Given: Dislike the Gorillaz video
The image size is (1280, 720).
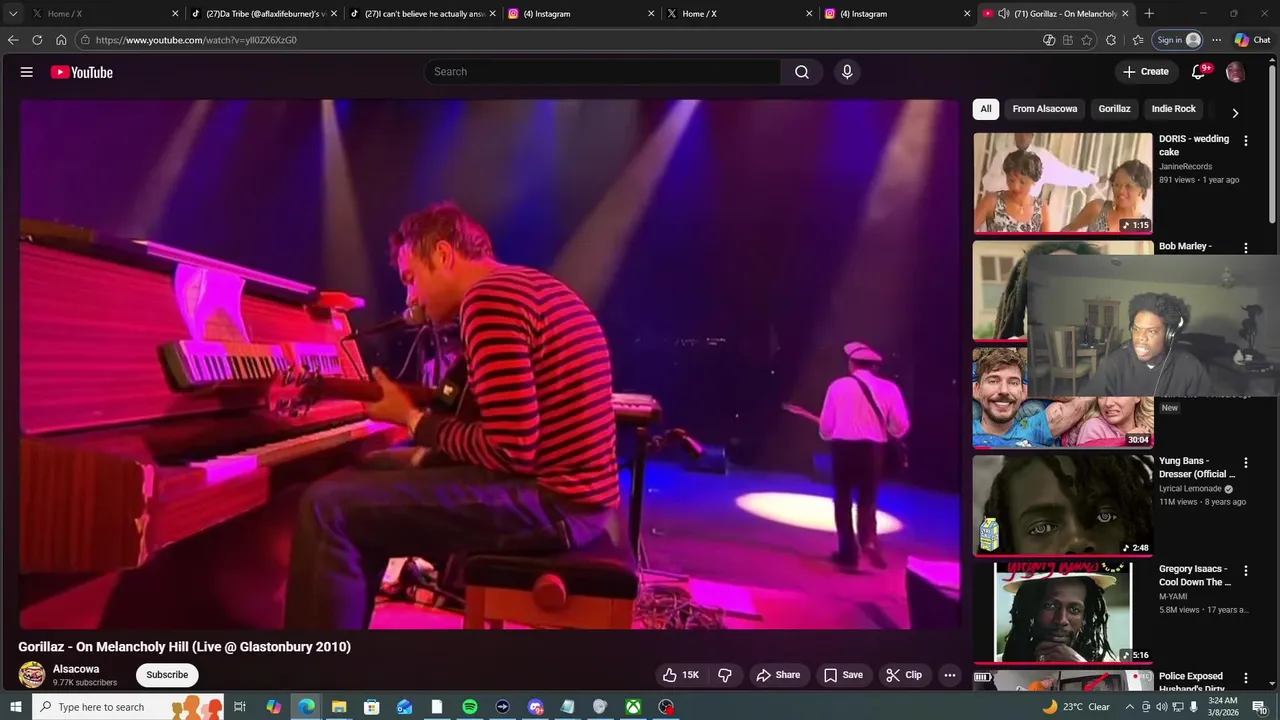Looking at the screenshot, I should coord(725,675).
